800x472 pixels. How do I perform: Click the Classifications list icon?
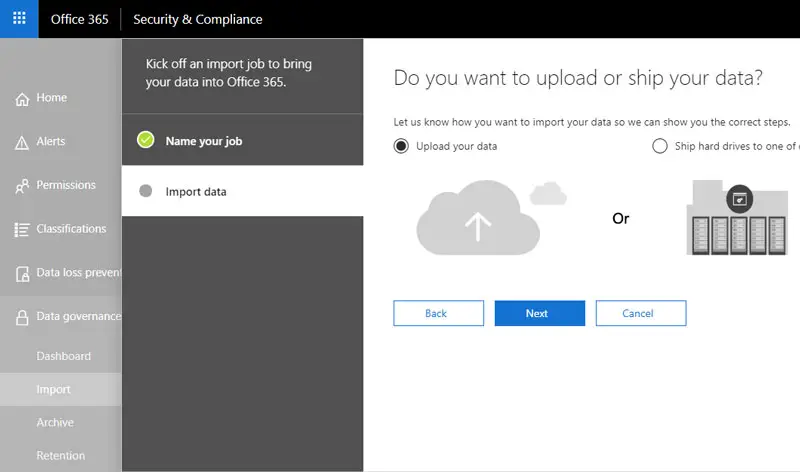click(x=21, y=230)
